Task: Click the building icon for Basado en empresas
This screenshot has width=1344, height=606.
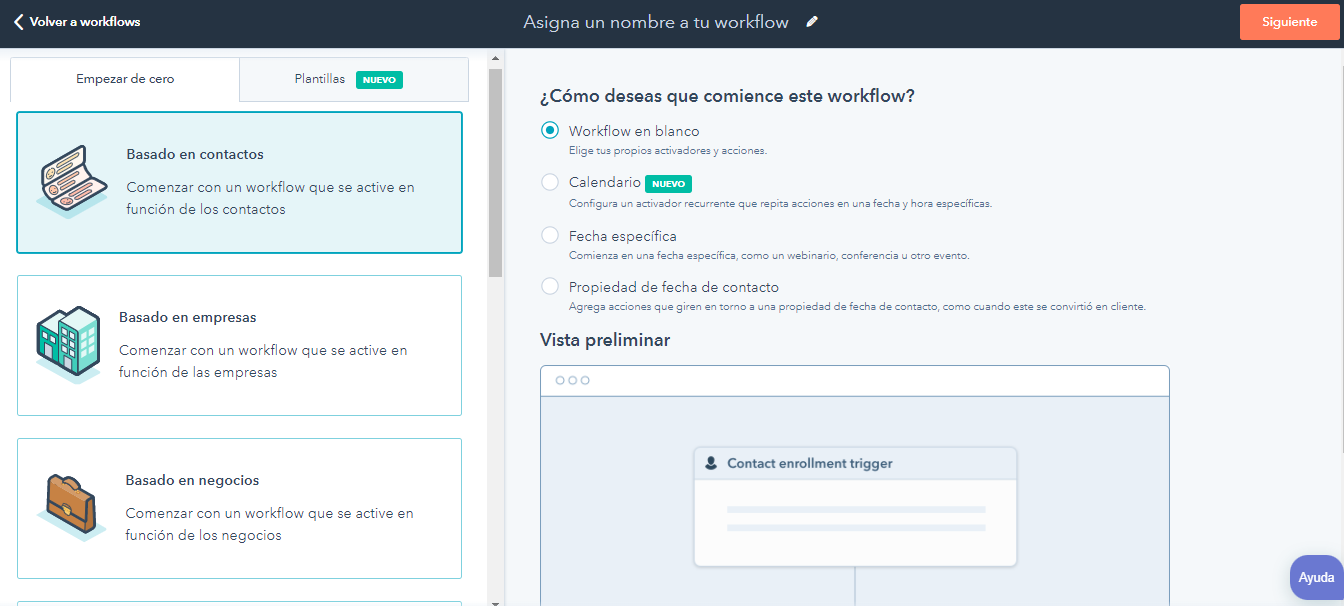Action: pos(69,344)
